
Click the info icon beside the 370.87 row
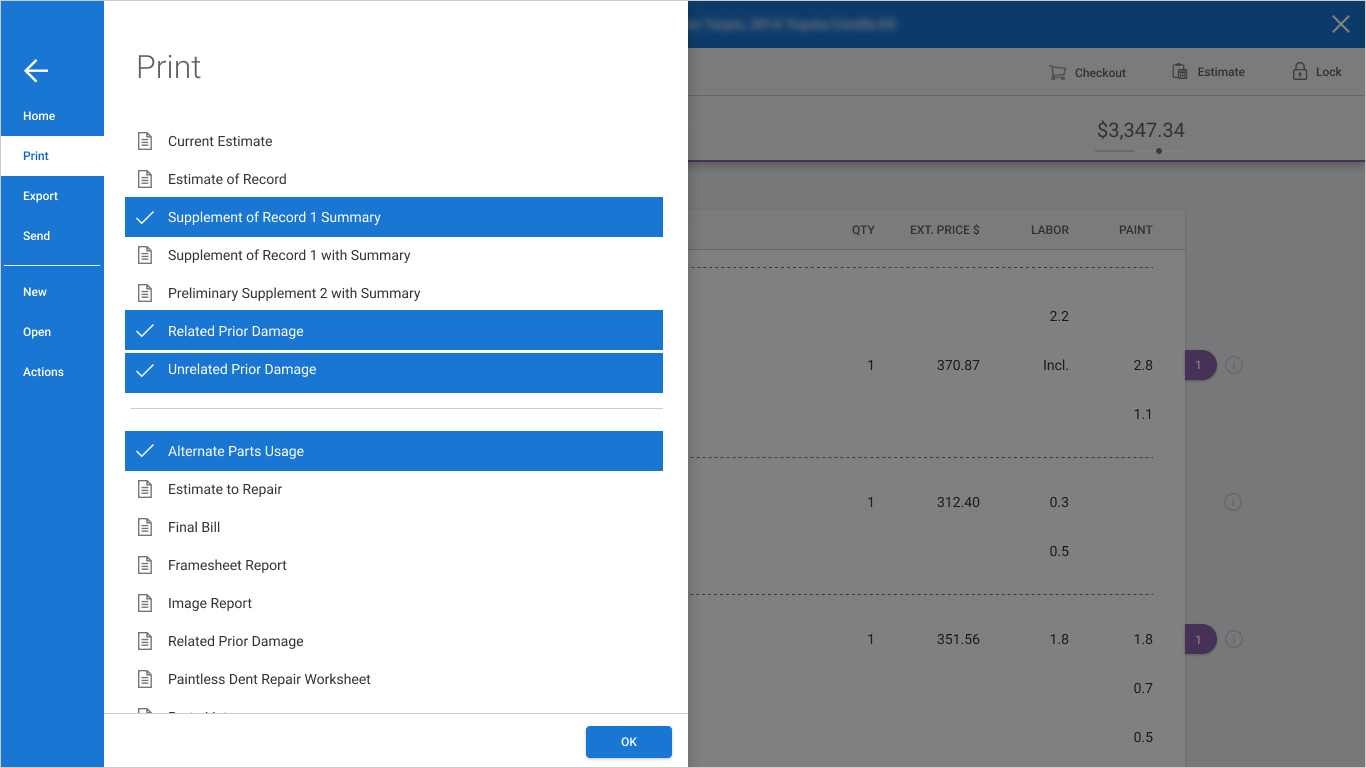[1233, 365]
